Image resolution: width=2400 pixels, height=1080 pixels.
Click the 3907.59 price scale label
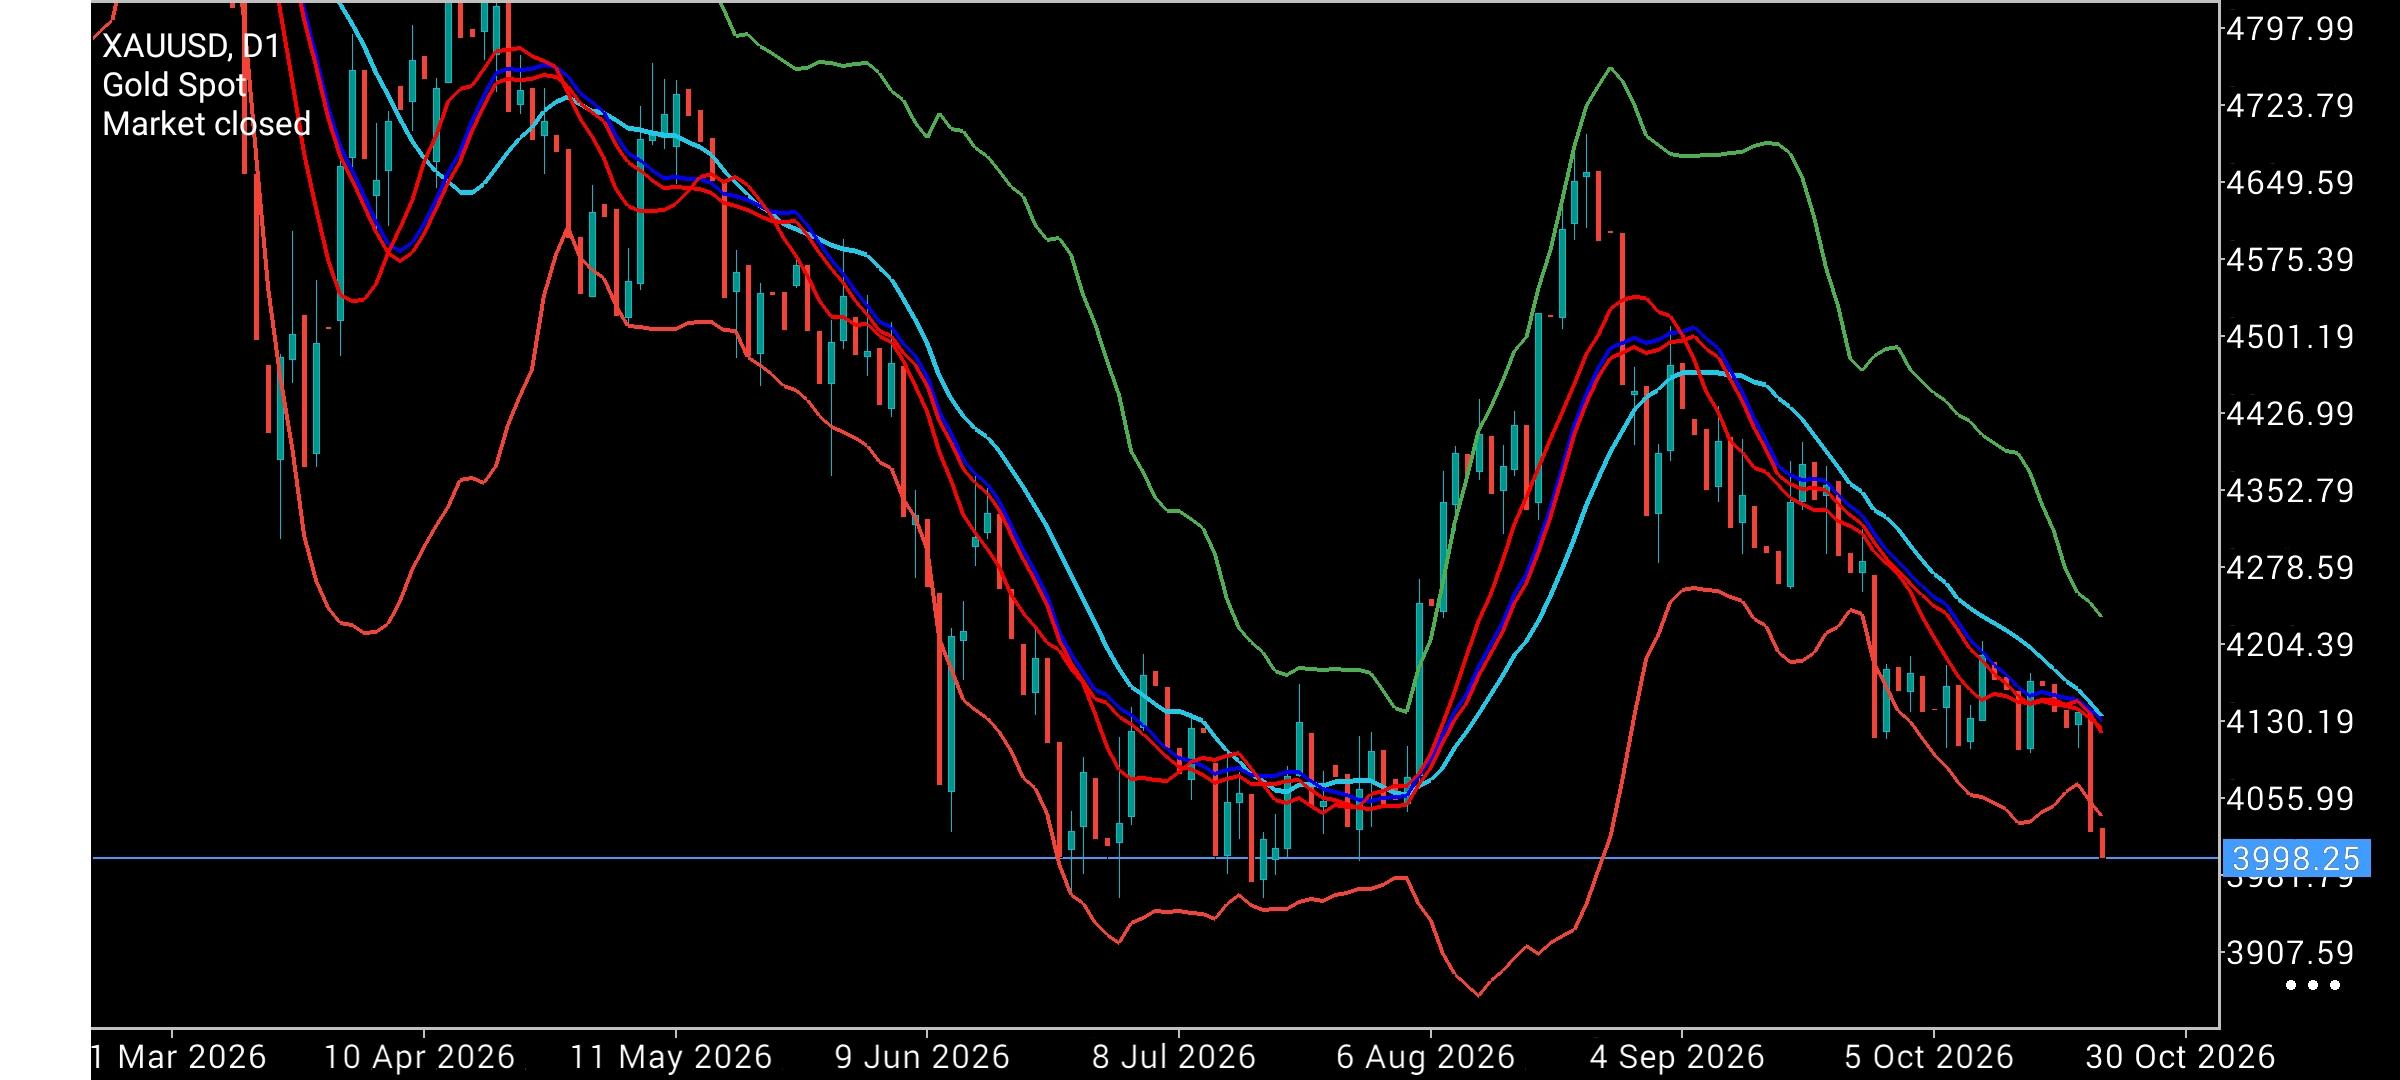[2290, 953]
